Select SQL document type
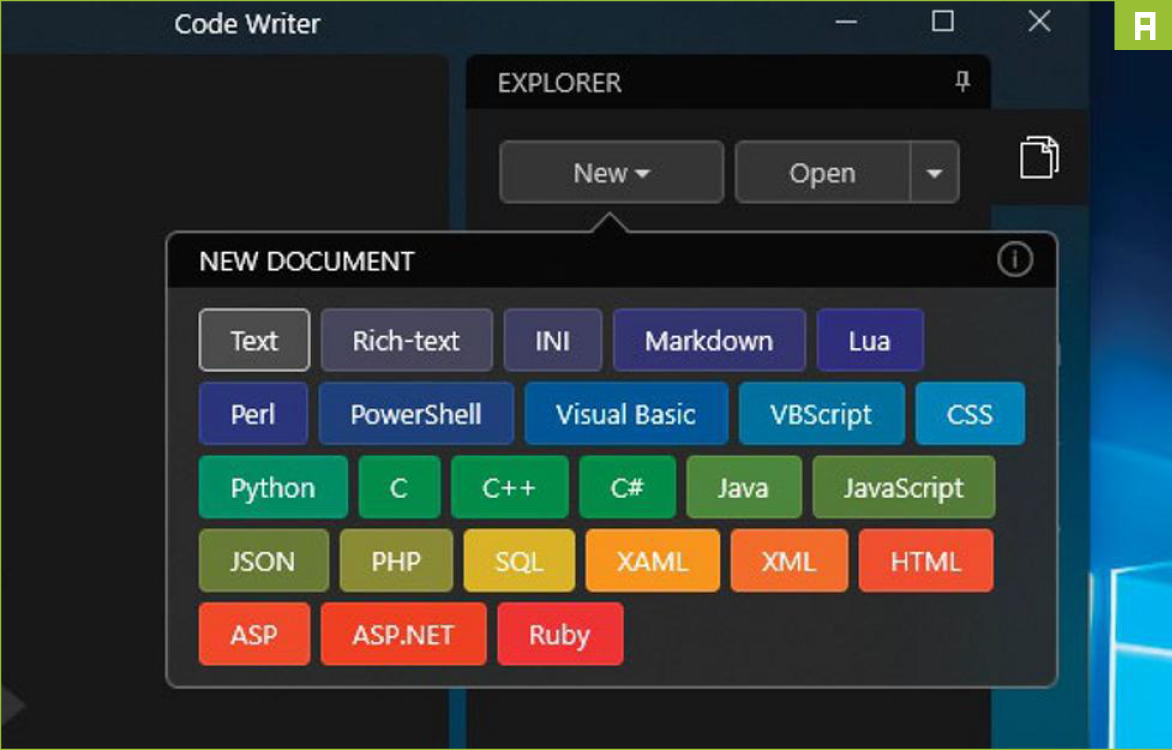 519,560
